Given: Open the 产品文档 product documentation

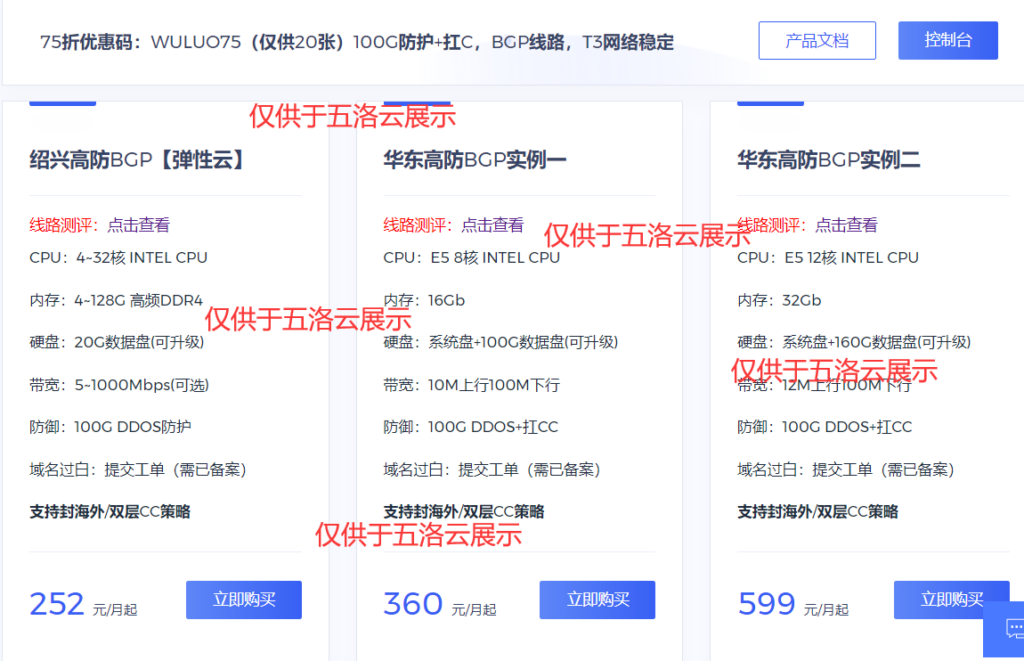Looking at the screenshot, I should (817, 40).
